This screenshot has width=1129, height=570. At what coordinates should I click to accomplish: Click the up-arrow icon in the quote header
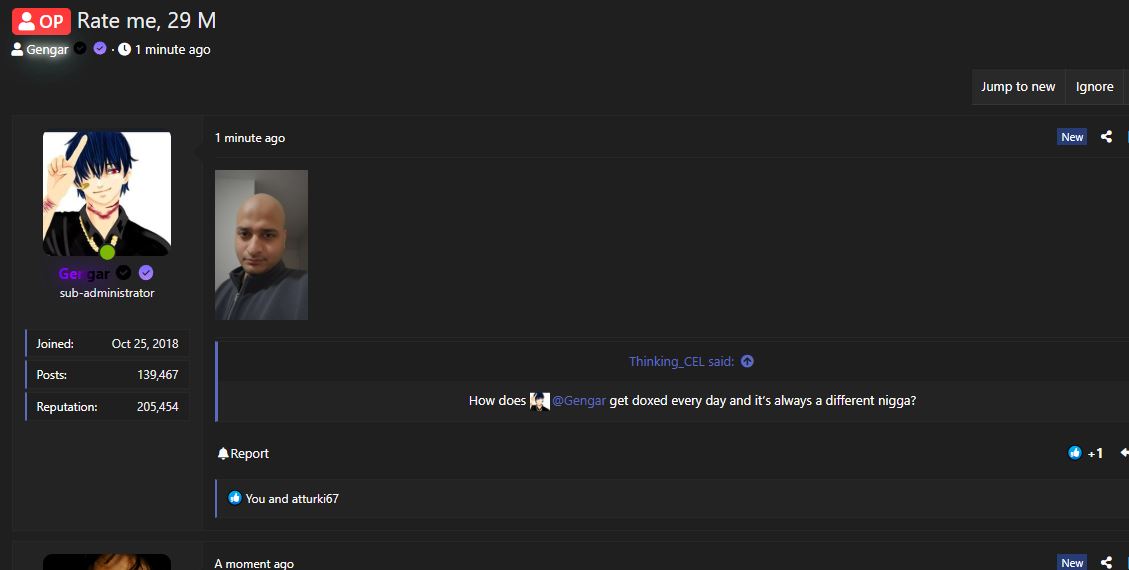click(x=747, y=361)
